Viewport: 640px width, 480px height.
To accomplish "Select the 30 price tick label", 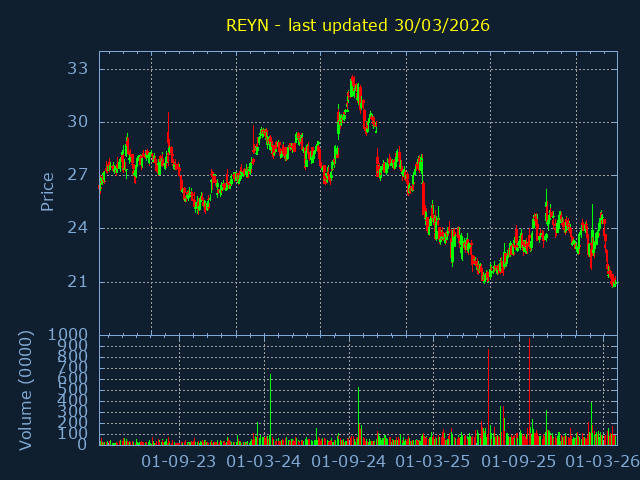I will (x=77, y=122).
